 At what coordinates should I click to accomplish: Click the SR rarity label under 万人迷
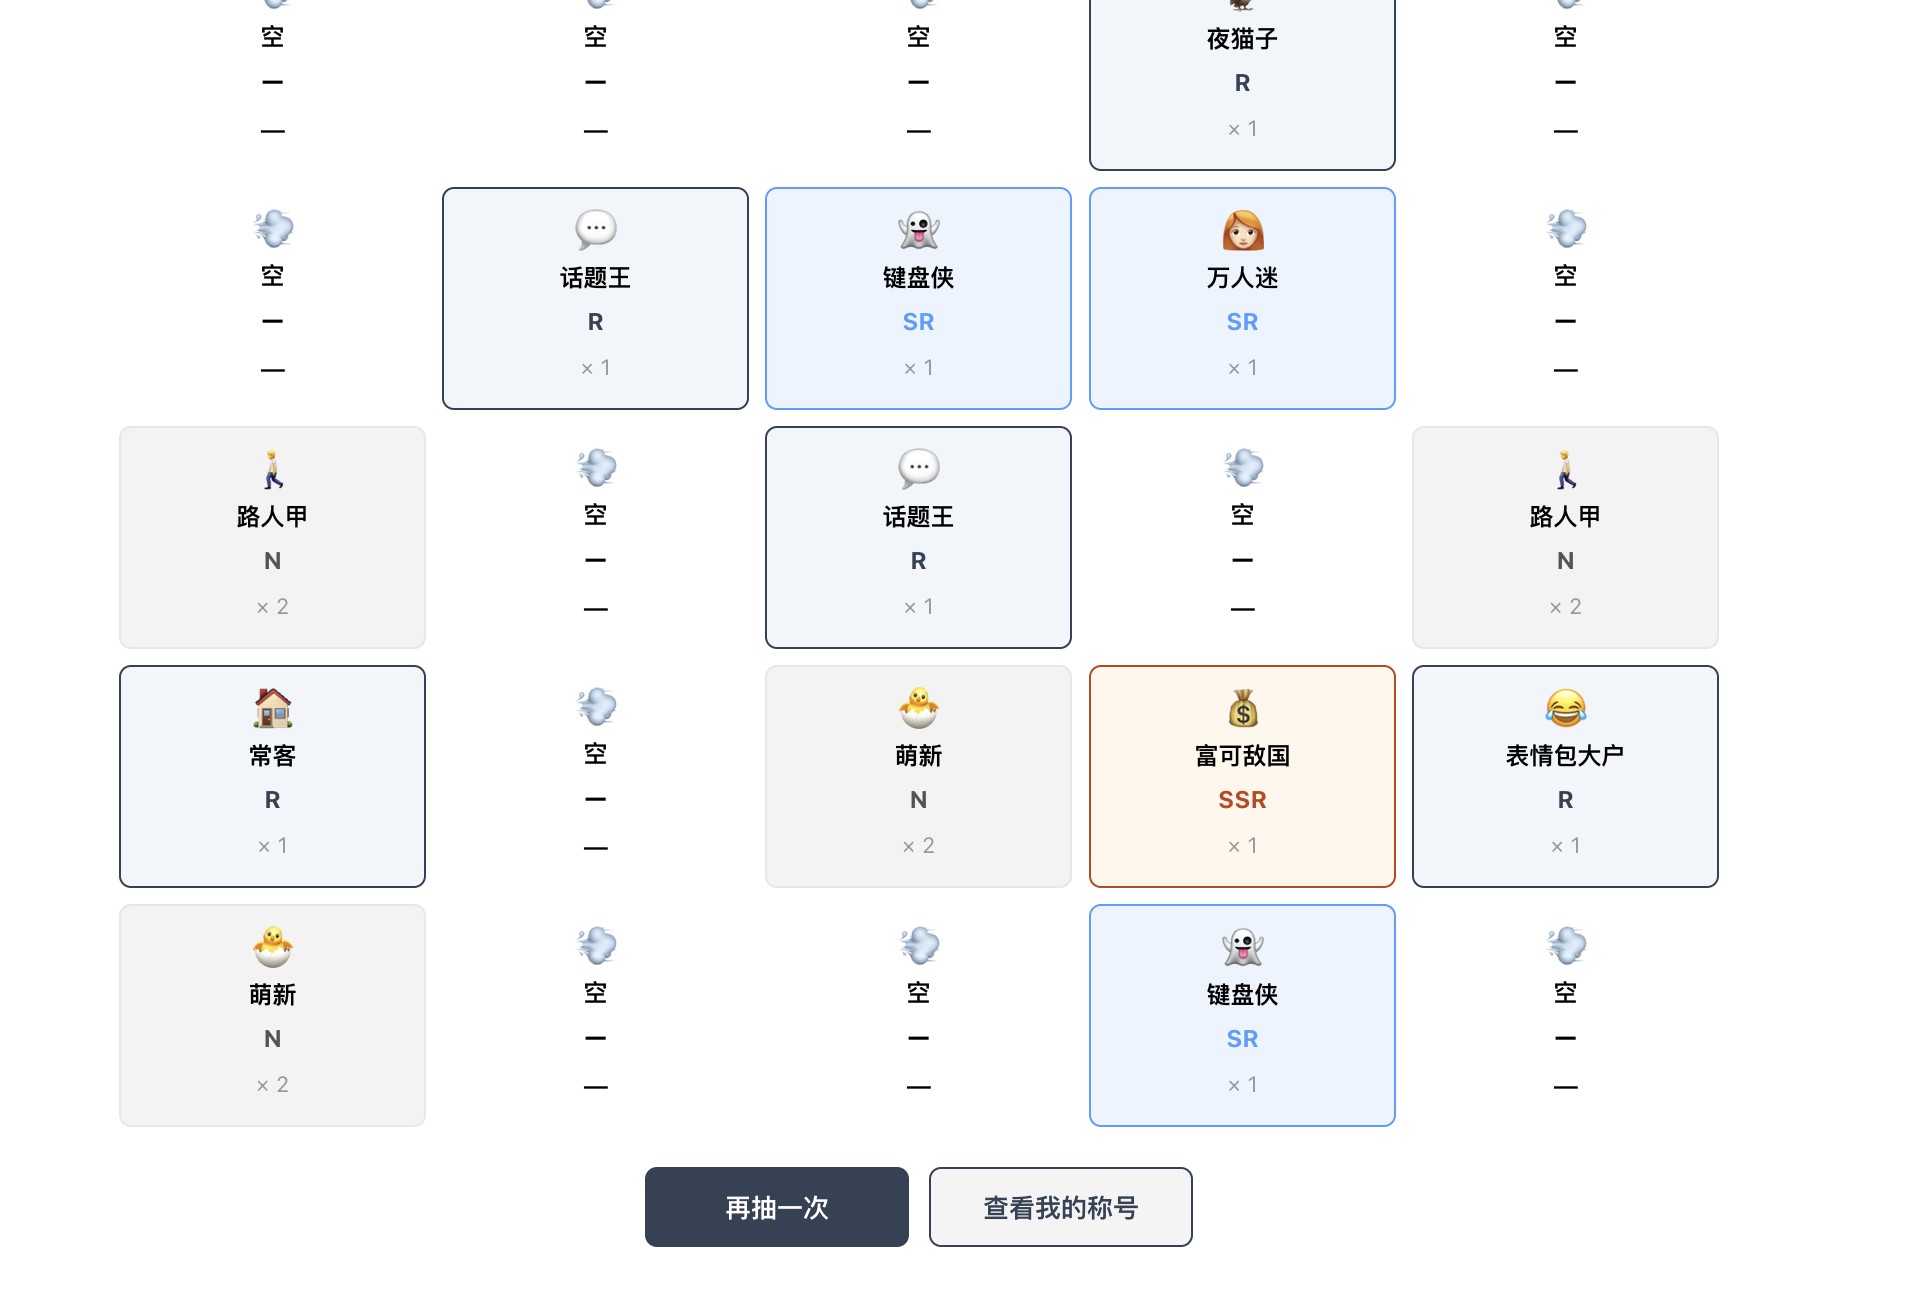(x=1242, y=322)
